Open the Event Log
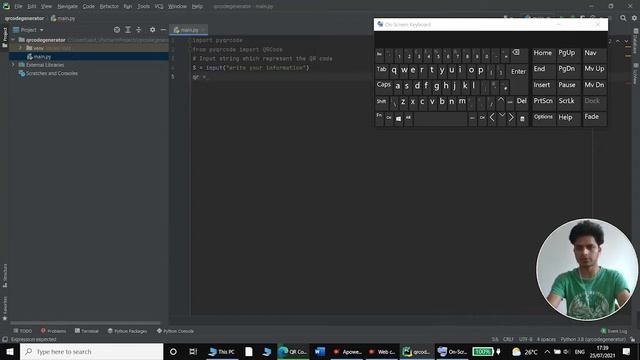This screenshot has height=360, width=640. click(x=614, y=331)
